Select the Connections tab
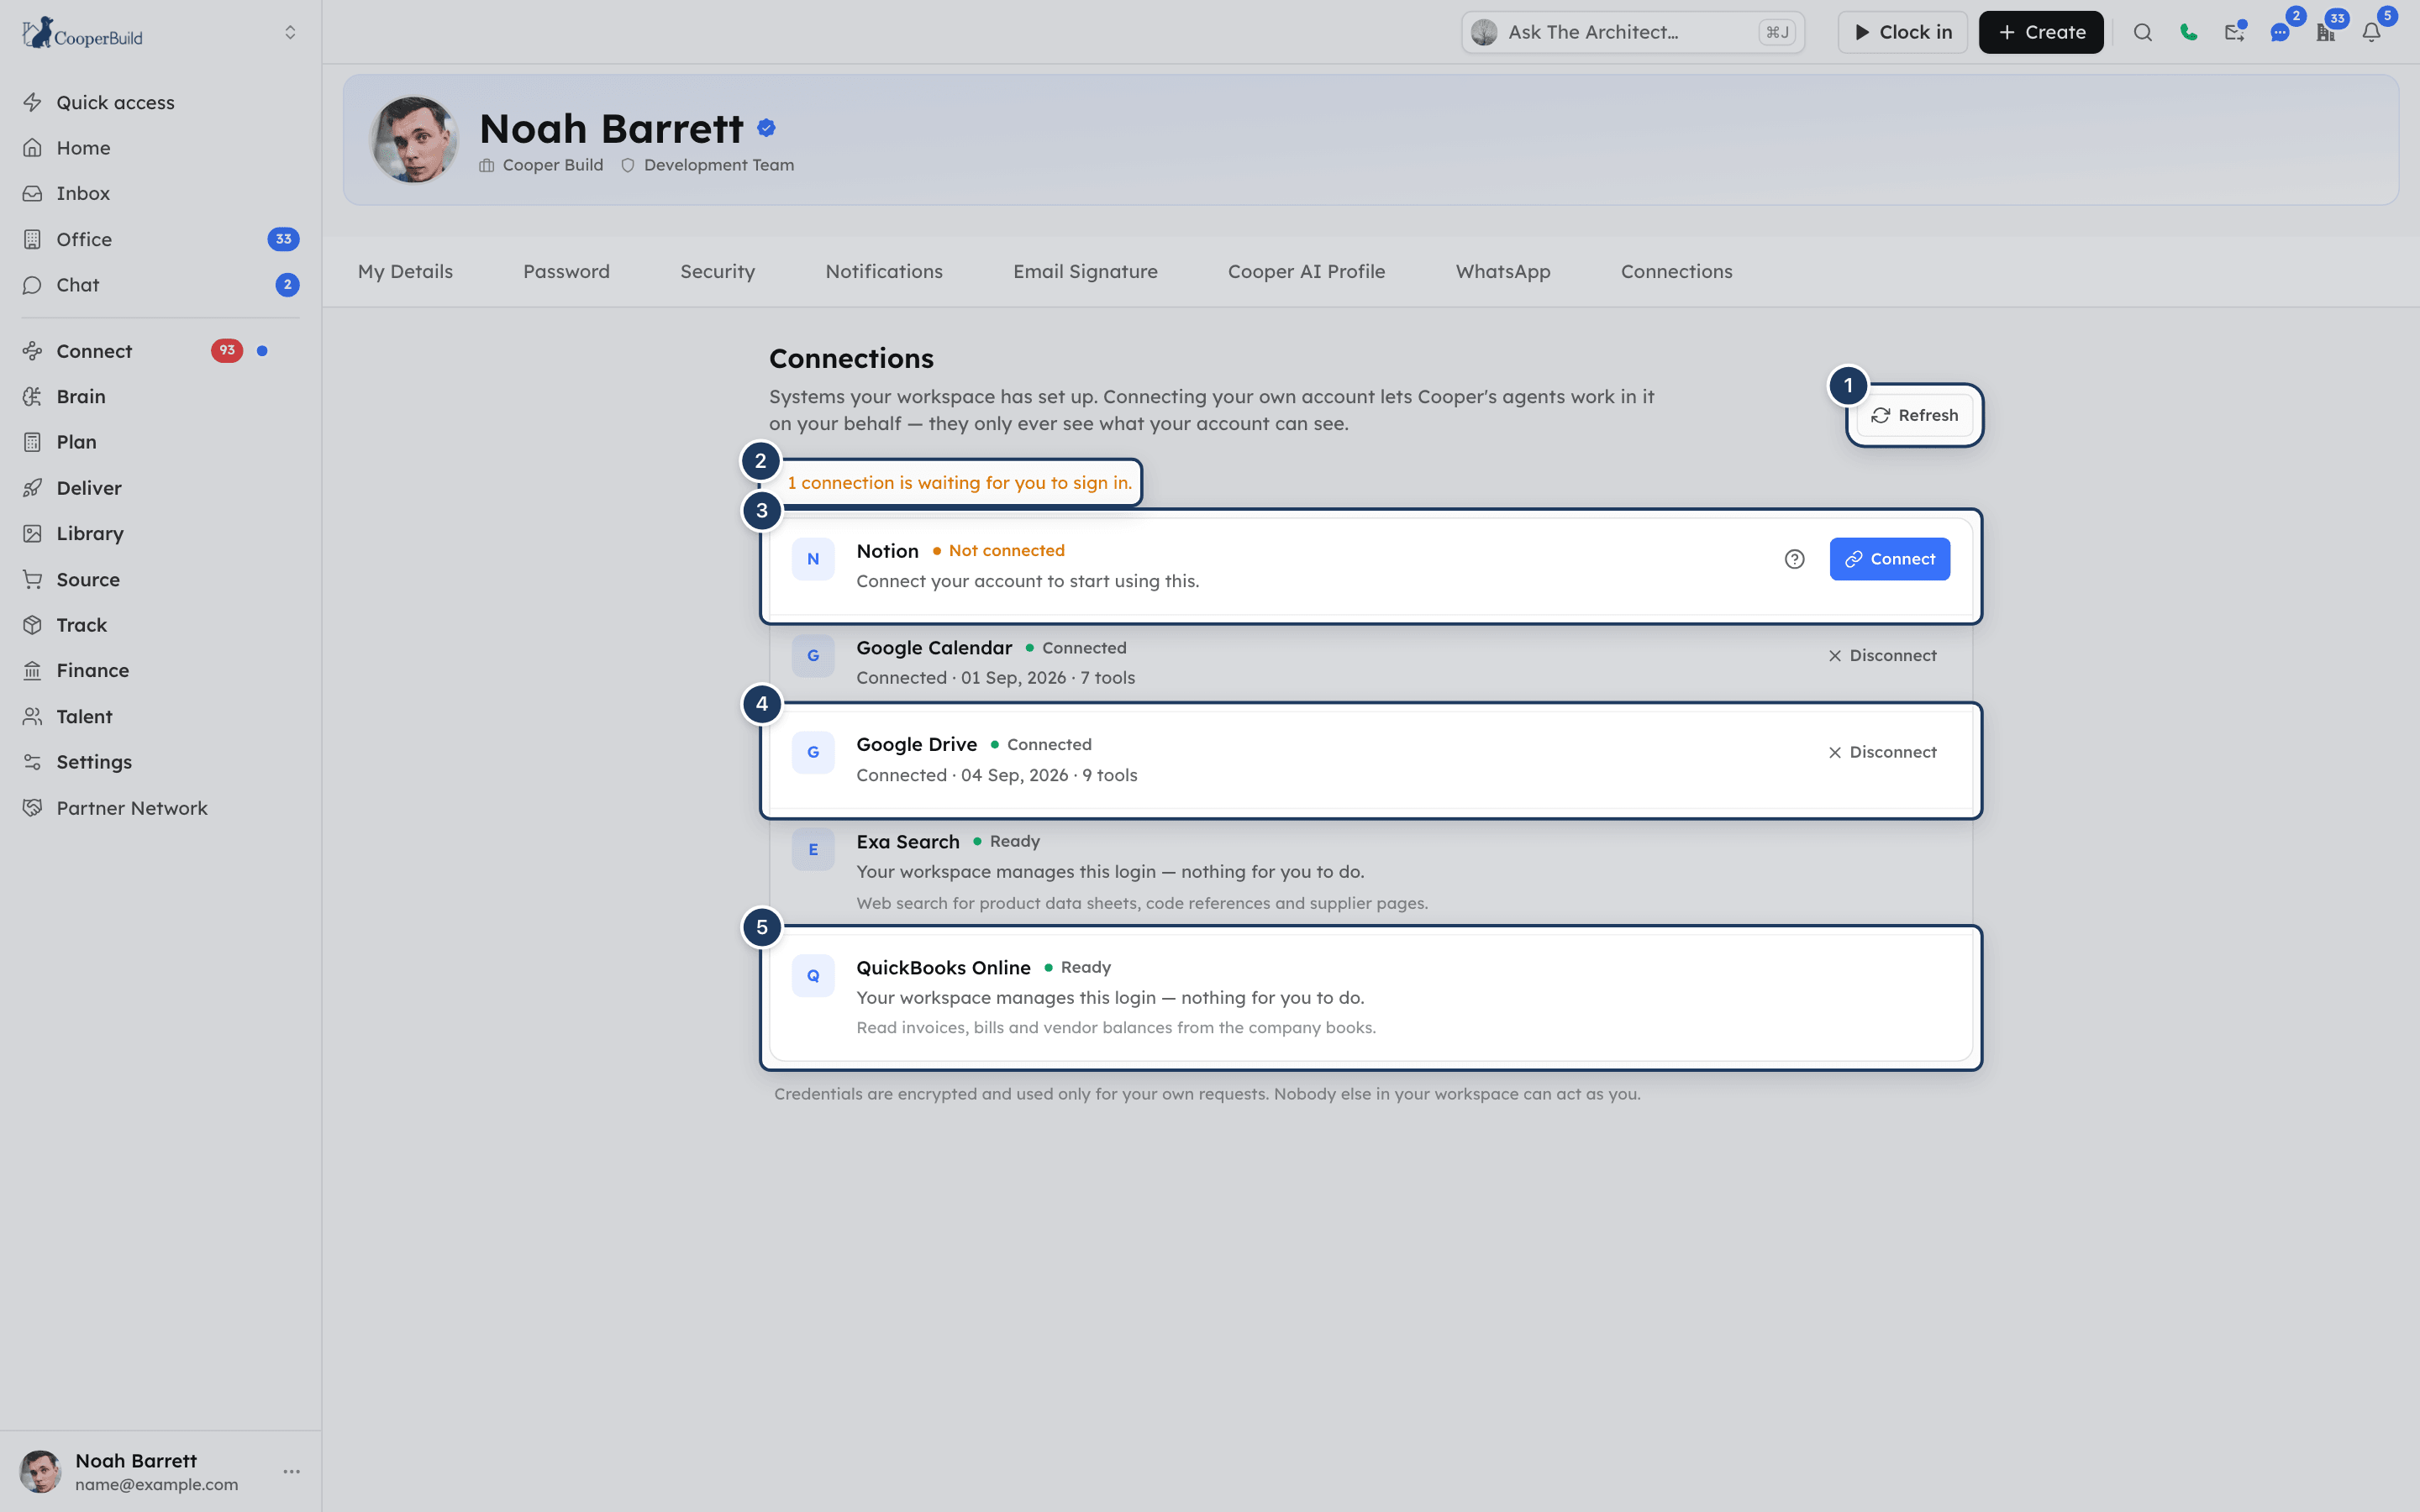Screen dimensions: 2420x1512 [1676, 271]
